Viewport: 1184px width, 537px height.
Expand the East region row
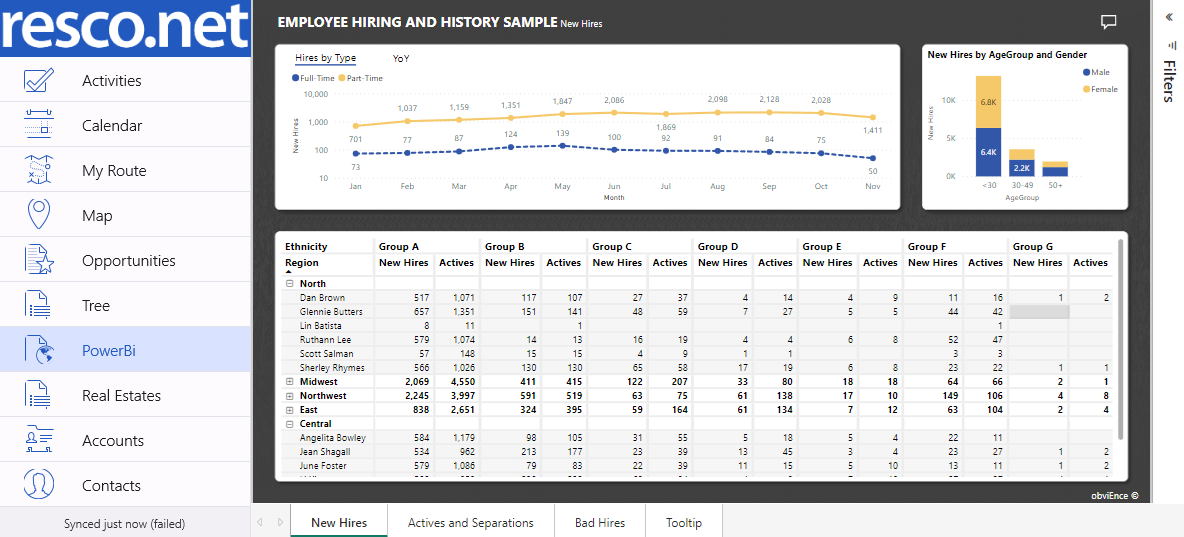289,409
